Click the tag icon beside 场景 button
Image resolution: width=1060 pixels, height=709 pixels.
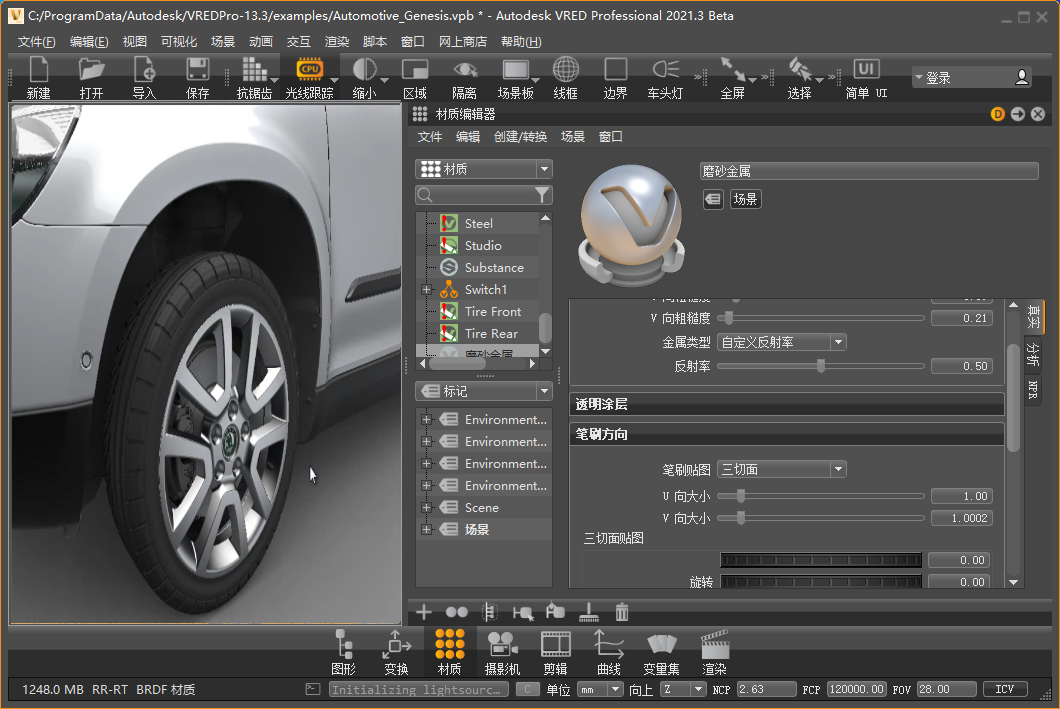click(713, 199)
